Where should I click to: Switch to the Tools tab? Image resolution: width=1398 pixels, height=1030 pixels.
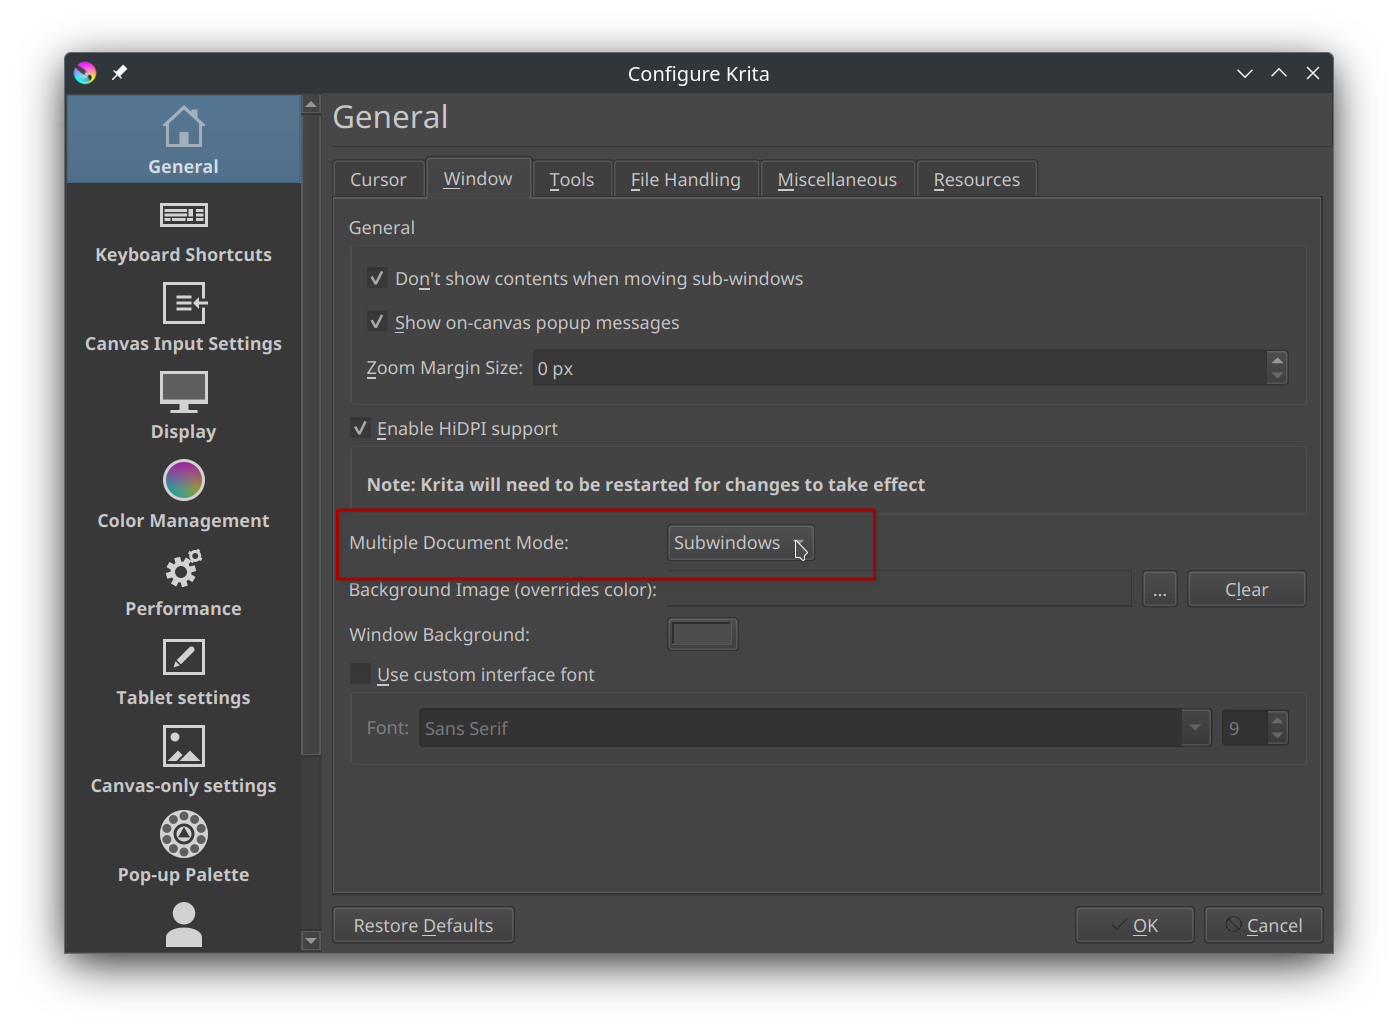coord(572,180)
